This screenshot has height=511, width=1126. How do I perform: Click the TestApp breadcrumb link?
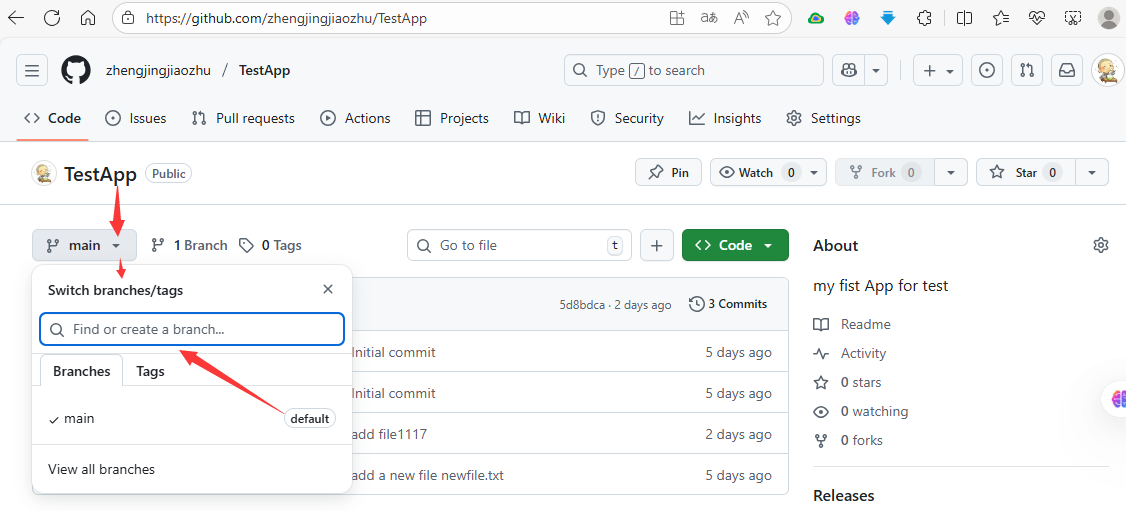(x=264, y=70)
